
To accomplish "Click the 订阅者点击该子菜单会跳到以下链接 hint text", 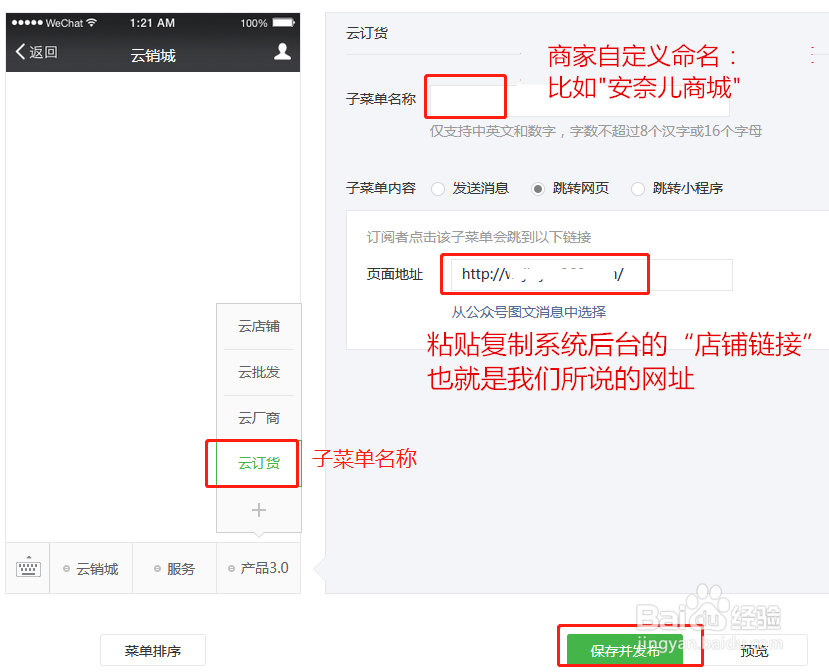I will (x=478, y=237).
